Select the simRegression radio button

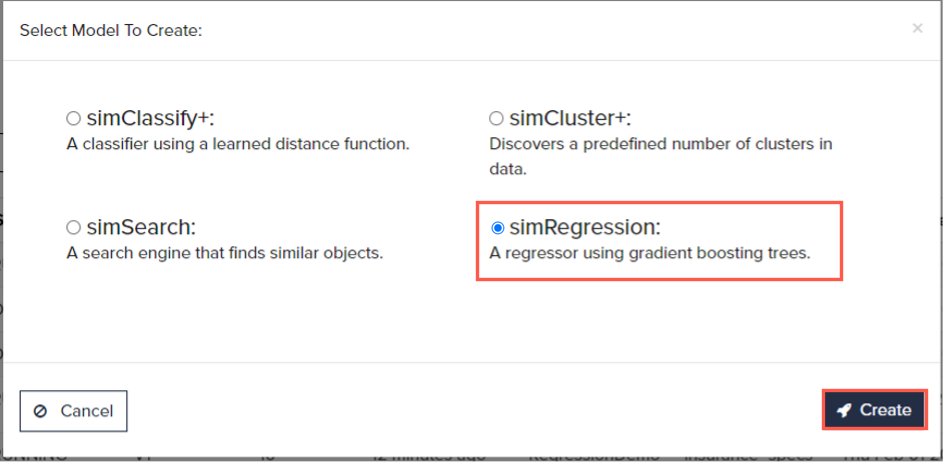coord(497,228)
